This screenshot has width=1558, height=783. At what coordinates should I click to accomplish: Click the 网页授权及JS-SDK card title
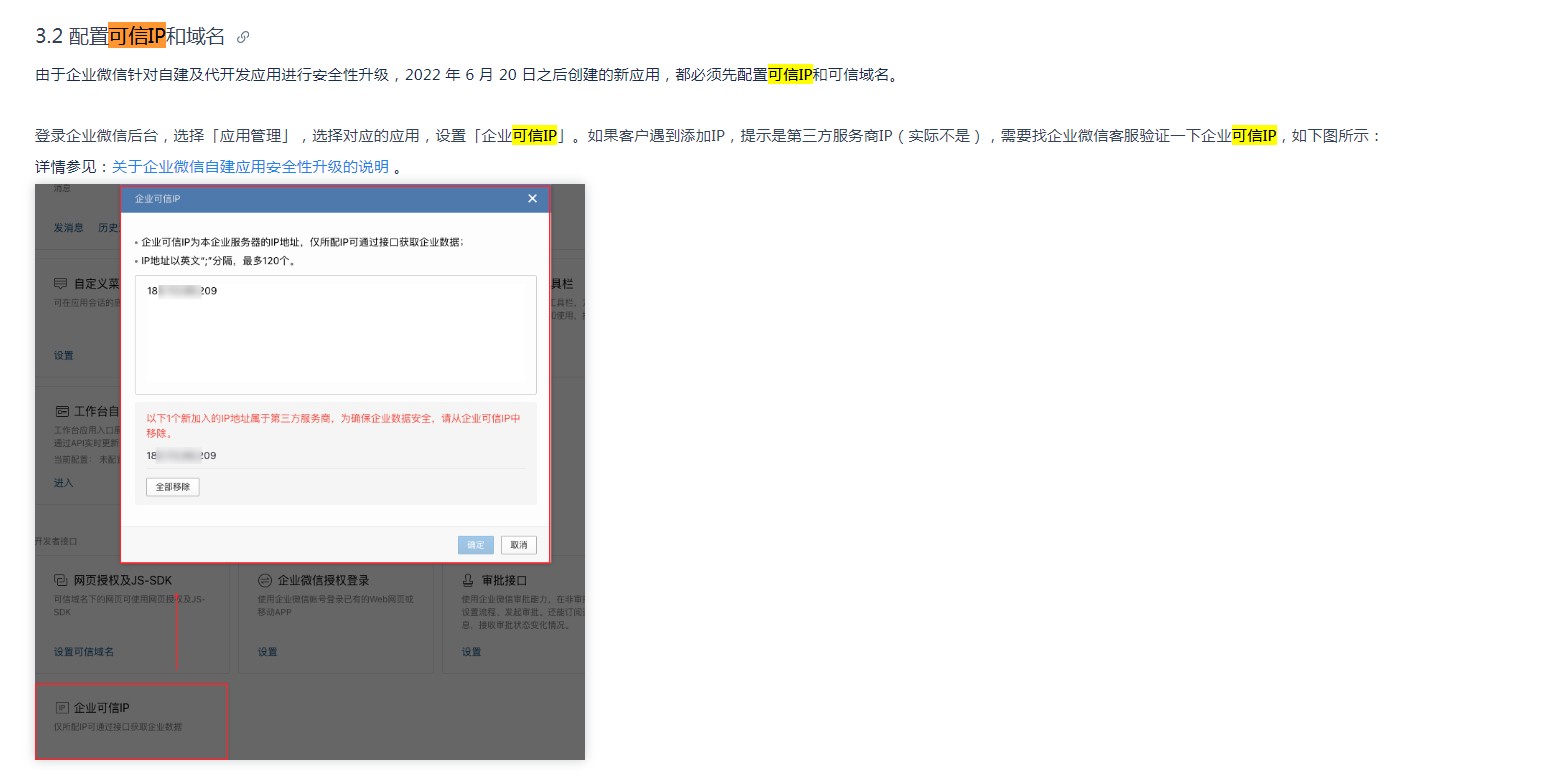point(123,580)
